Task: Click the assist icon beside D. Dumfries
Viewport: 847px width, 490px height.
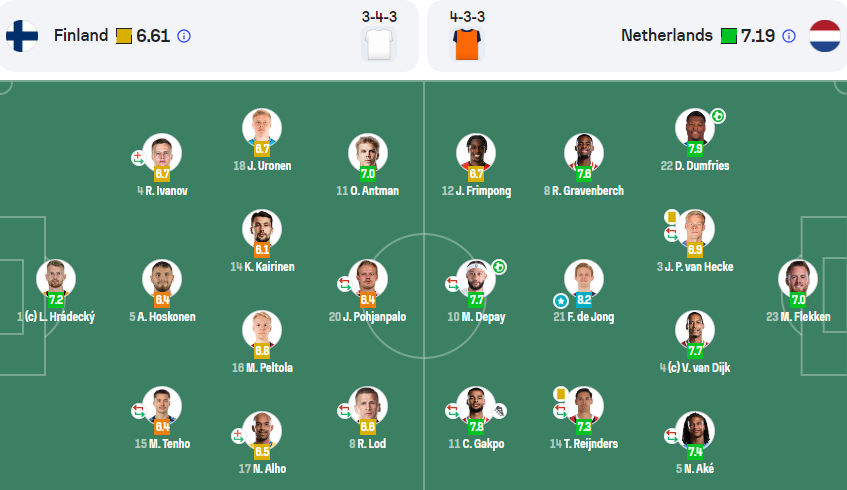Action: coord(717,116)
